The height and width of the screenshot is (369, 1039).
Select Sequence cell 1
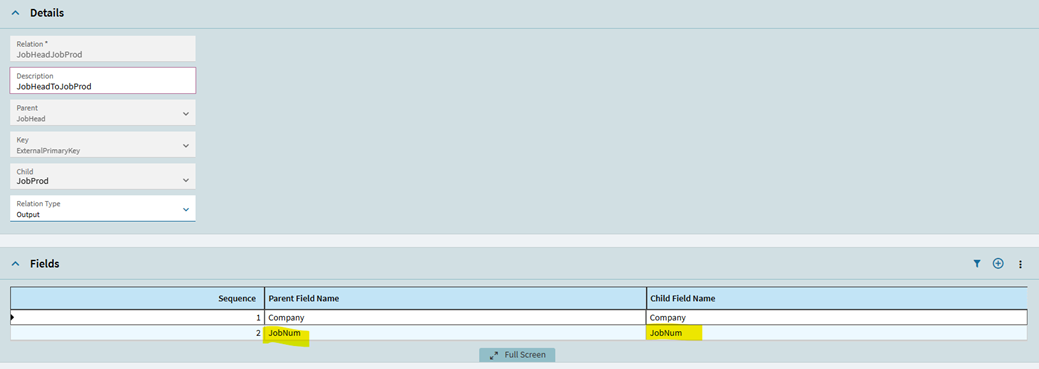[137, 317]
